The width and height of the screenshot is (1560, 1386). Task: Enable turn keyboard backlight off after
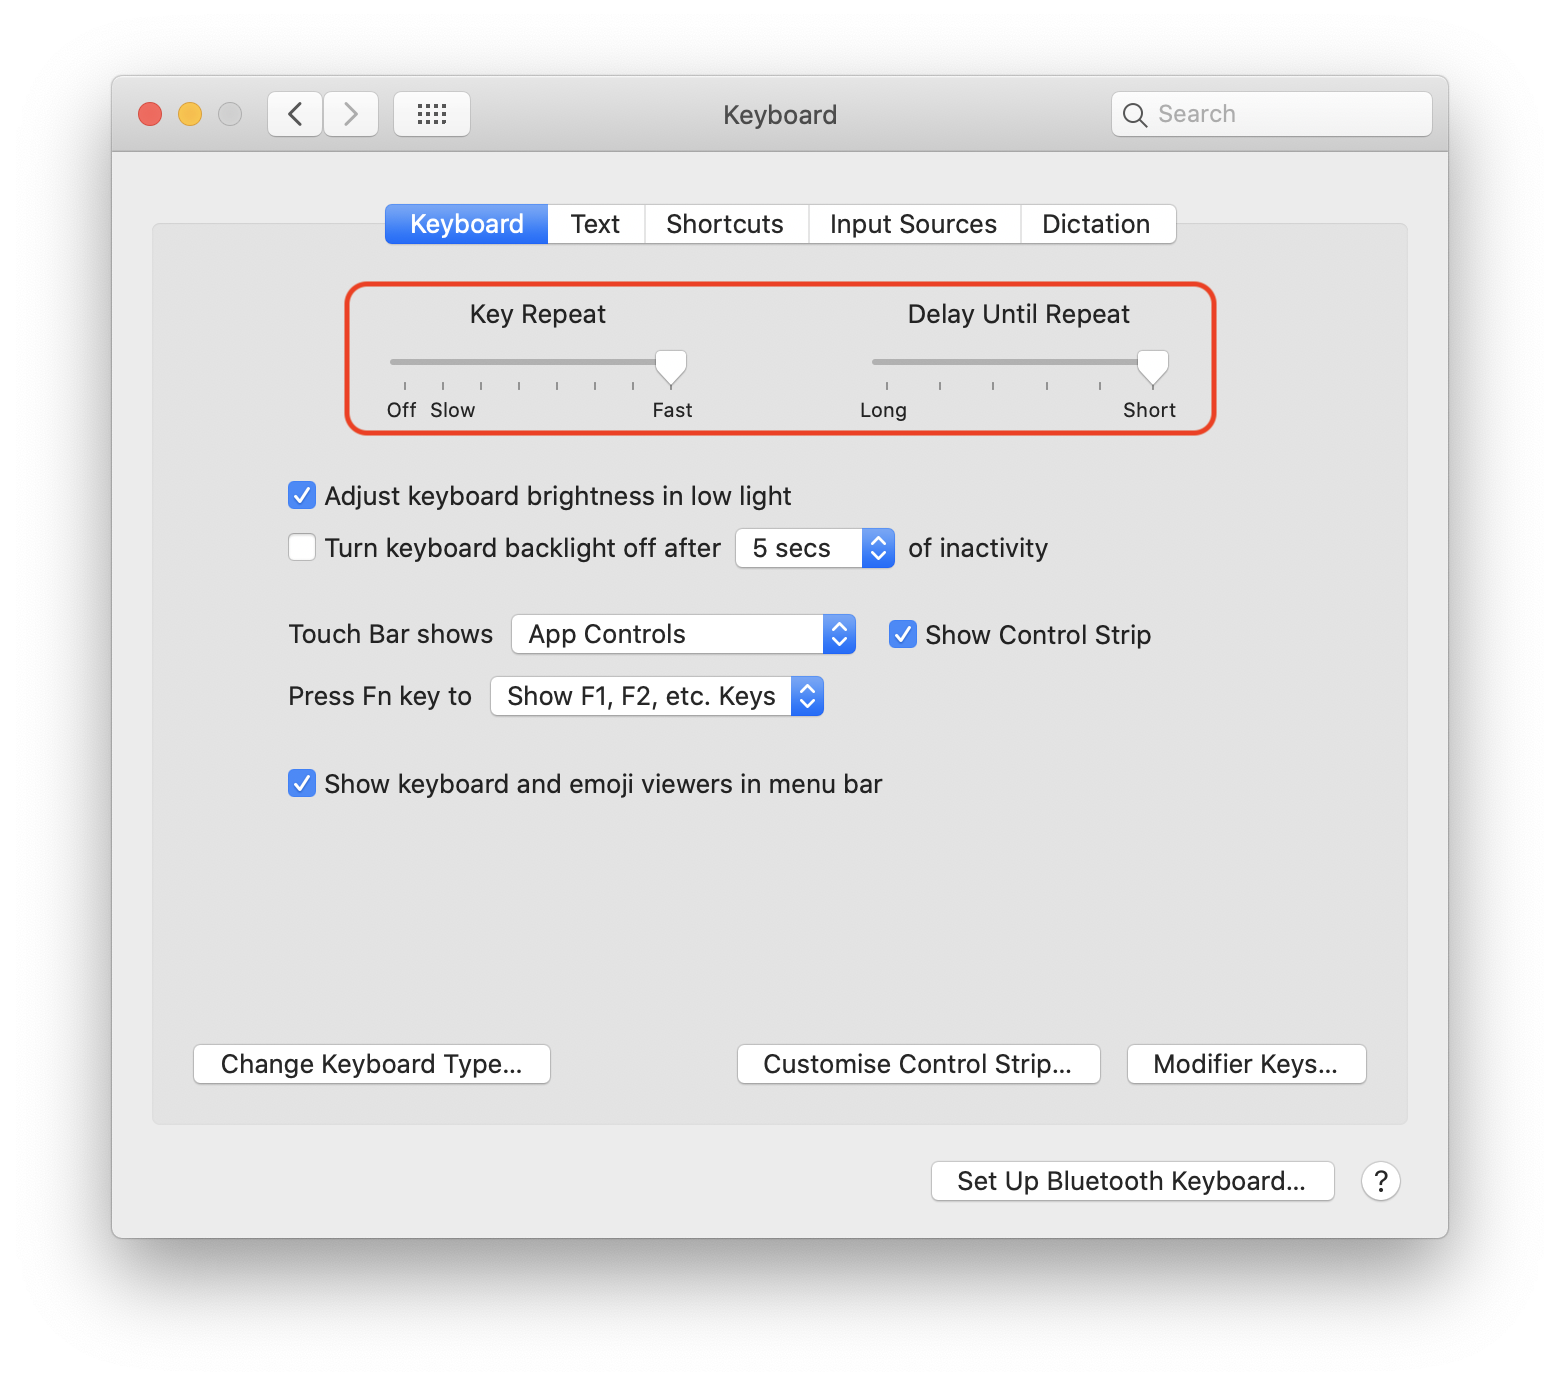pos(302,548)
